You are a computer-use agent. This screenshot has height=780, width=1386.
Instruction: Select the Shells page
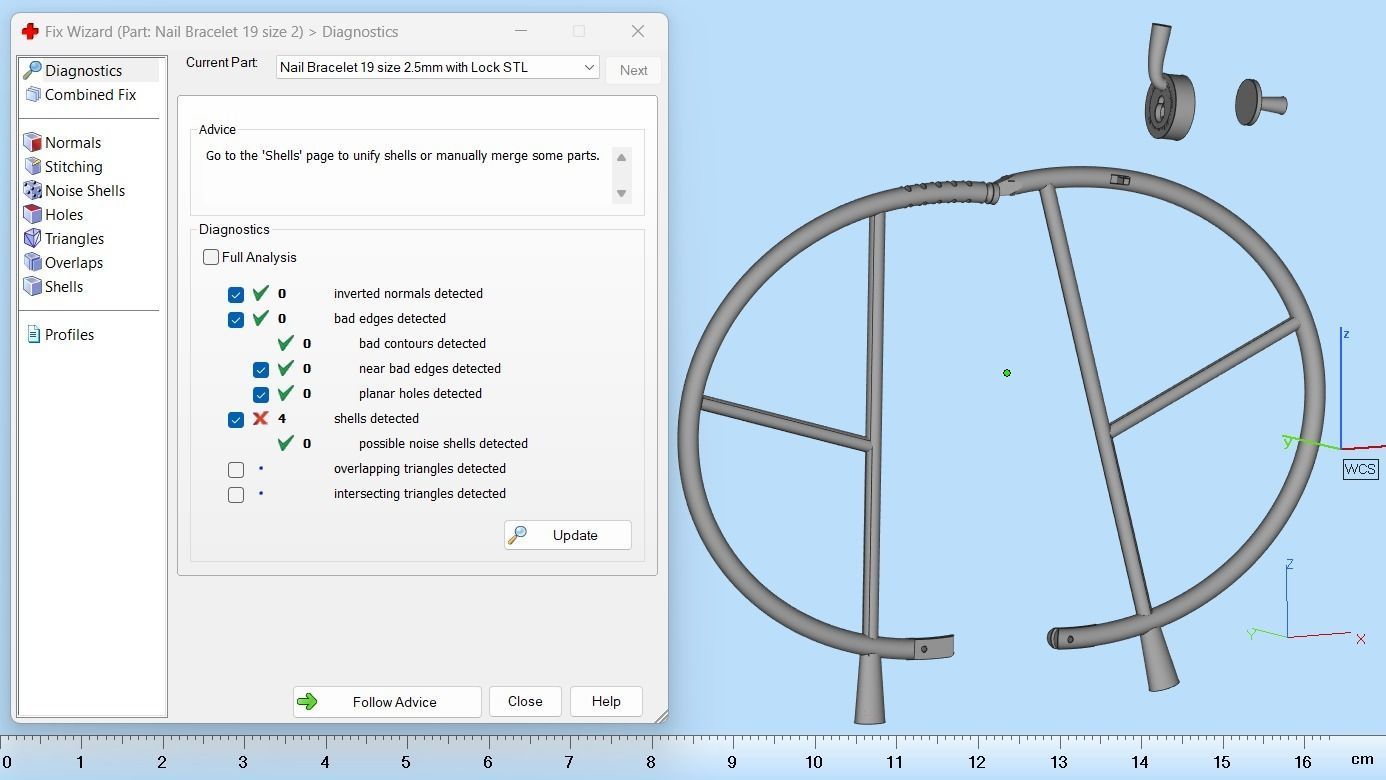pyautogui.click(x=64, y=286)
